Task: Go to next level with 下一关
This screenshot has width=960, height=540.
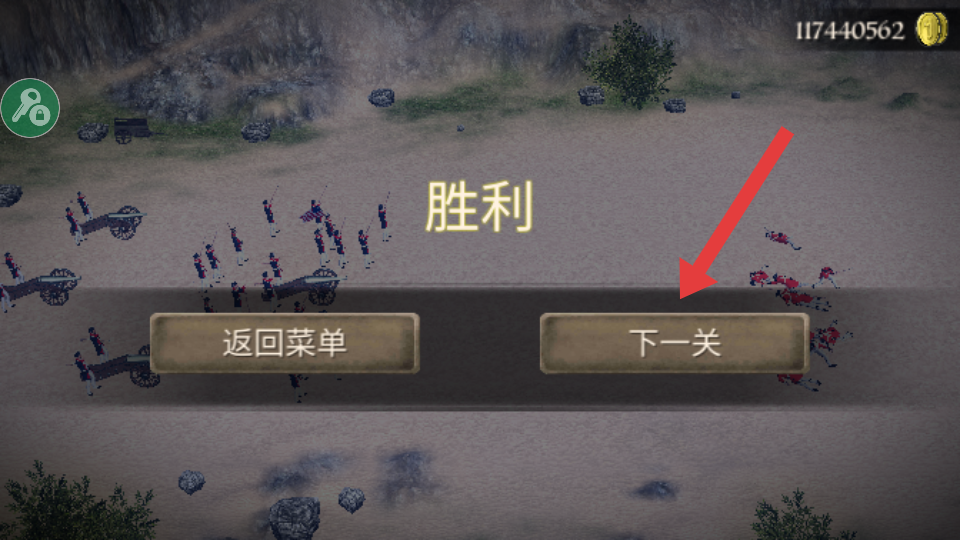Action: pos(675,343)
